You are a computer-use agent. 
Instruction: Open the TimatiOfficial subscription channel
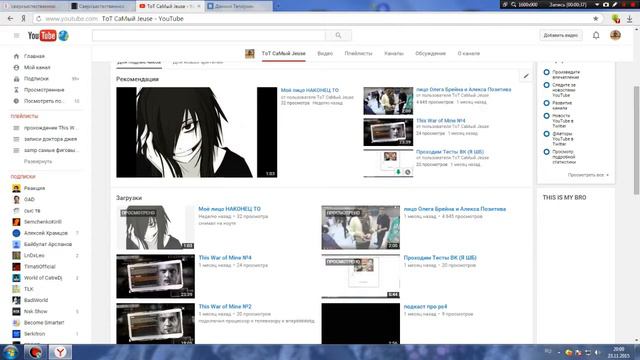coord(40,267)
